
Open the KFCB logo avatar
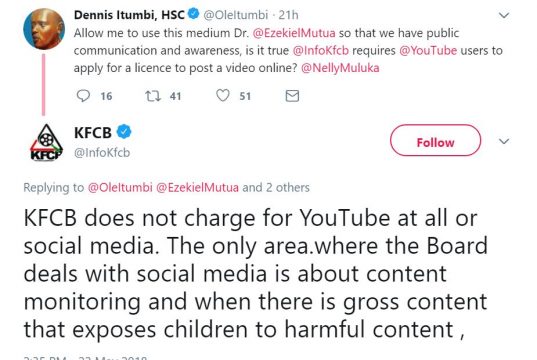46,142
